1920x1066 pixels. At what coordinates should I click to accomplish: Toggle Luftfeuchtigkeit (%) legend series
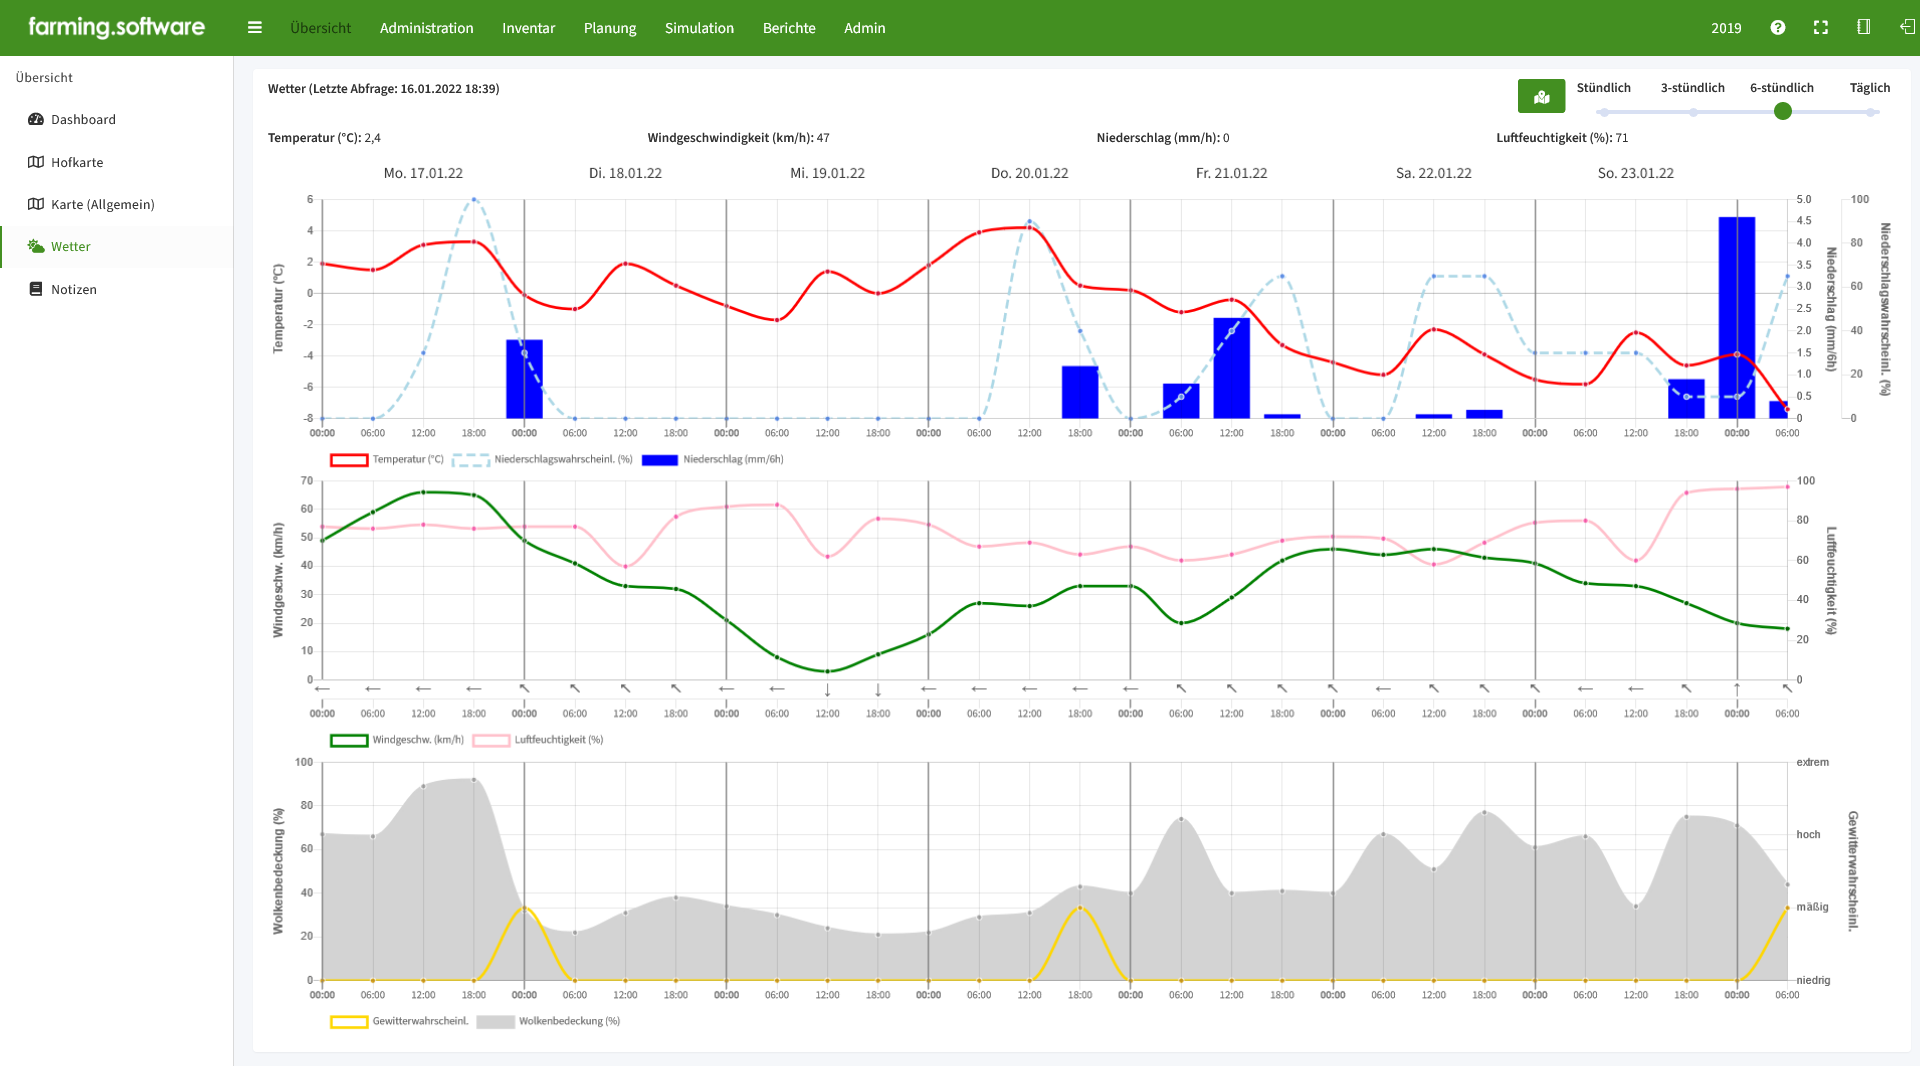tap(538, 741)
